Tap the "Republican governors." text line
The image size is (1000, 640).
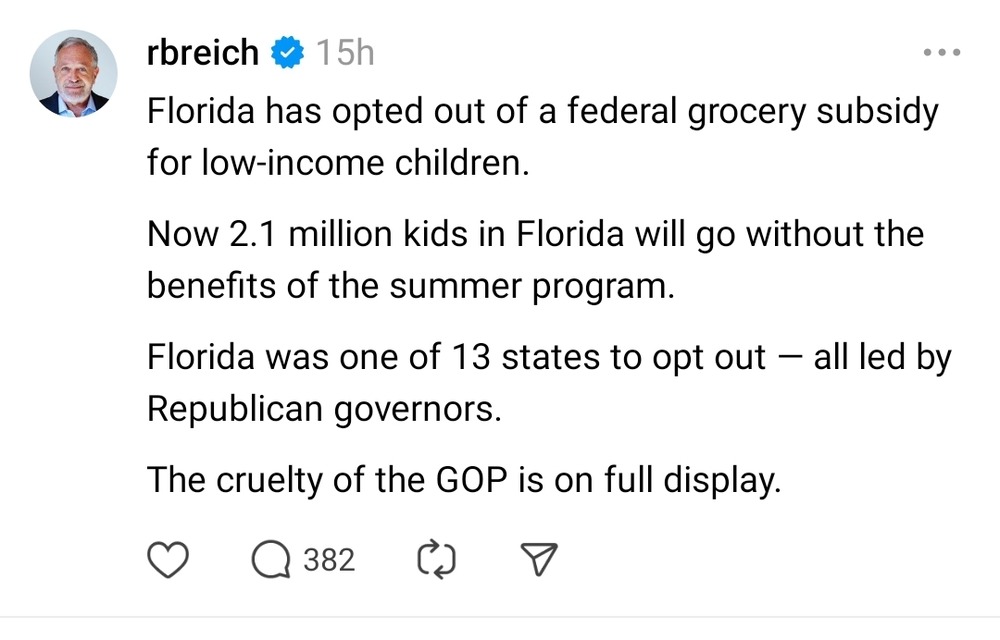(325, 409)
